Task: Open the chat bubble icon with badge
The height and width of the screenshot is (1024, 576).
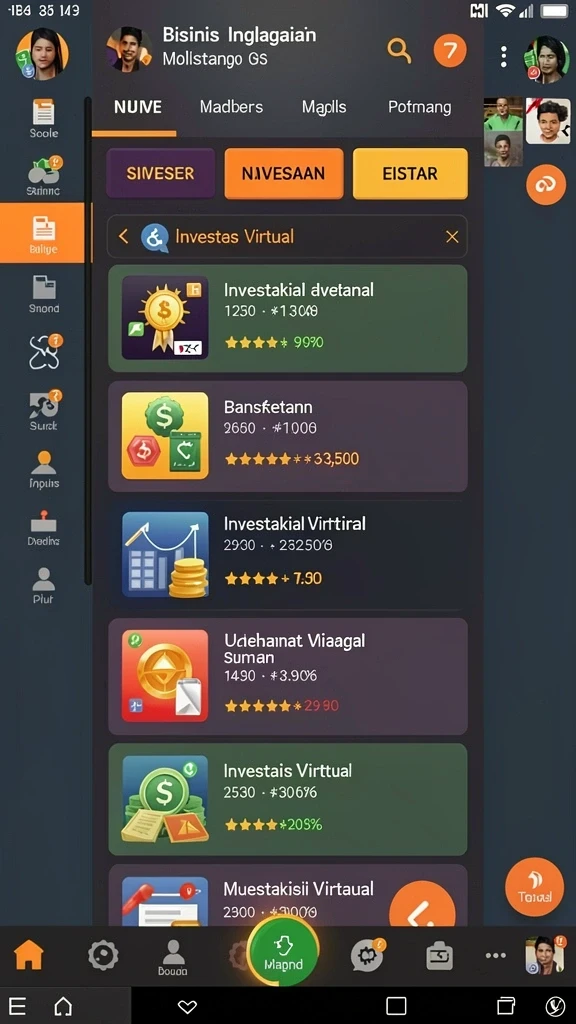Action: [368, 955]
